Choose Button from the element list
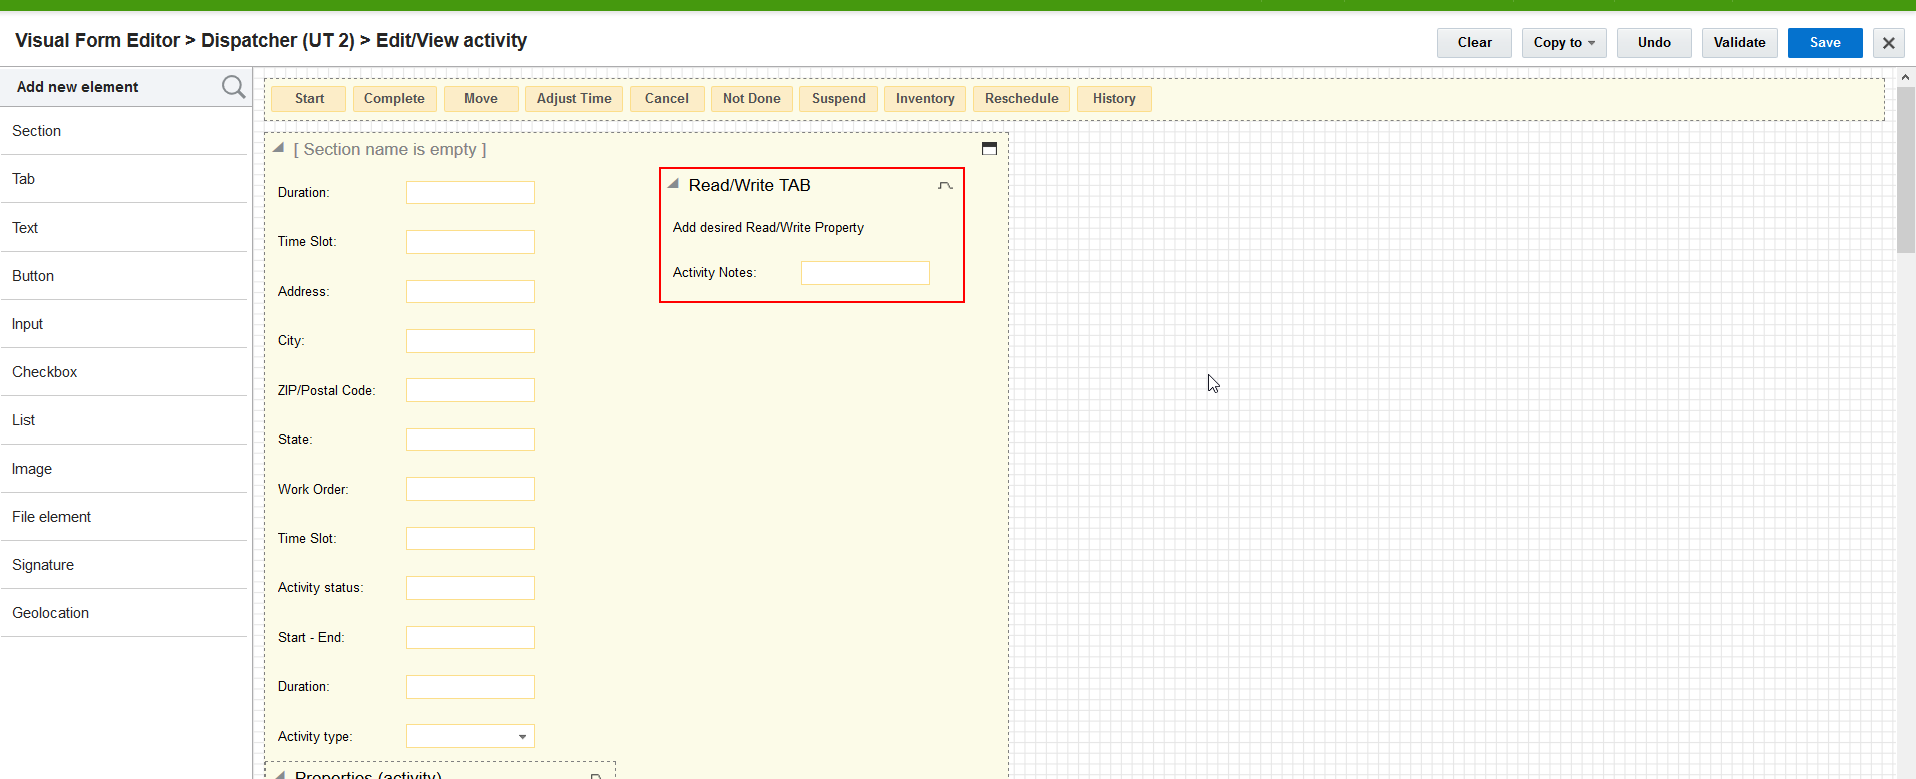Image resolution: width=1916 pixels, height=779 pixels. coord(124,276)
